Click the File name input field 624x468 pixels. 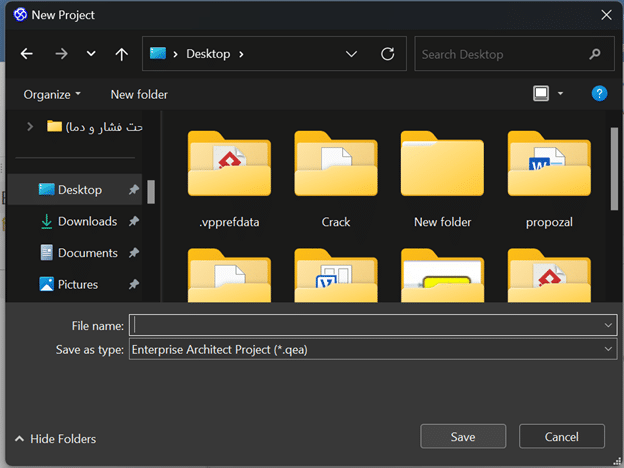pyautogui.click(x=373, y=325)
